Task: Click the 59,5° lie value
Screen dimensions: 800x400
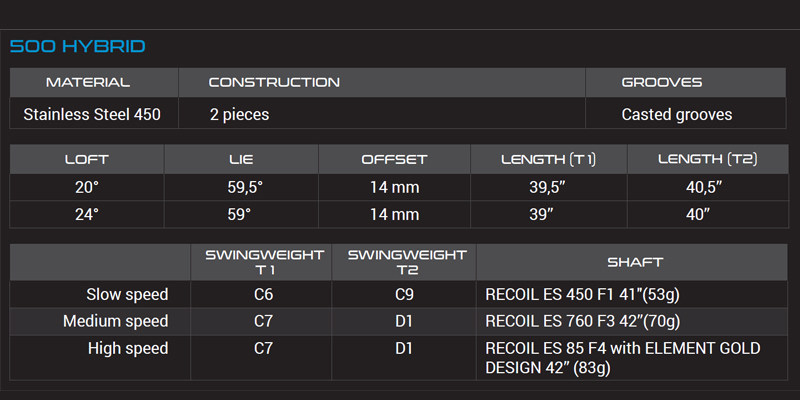Action: (x=241, y=187)
